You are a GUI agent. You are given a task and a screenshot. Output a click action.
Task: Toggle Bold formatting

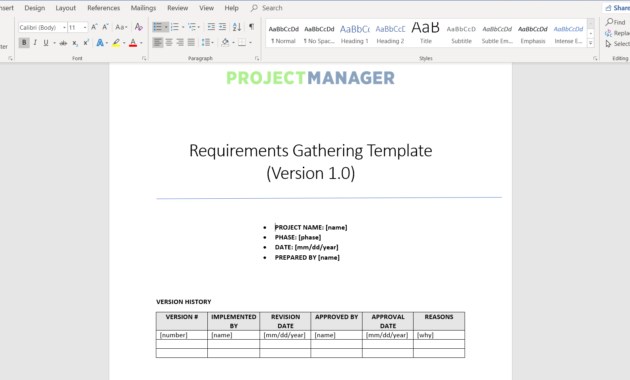pyautogui.click(x=24, y=43)
